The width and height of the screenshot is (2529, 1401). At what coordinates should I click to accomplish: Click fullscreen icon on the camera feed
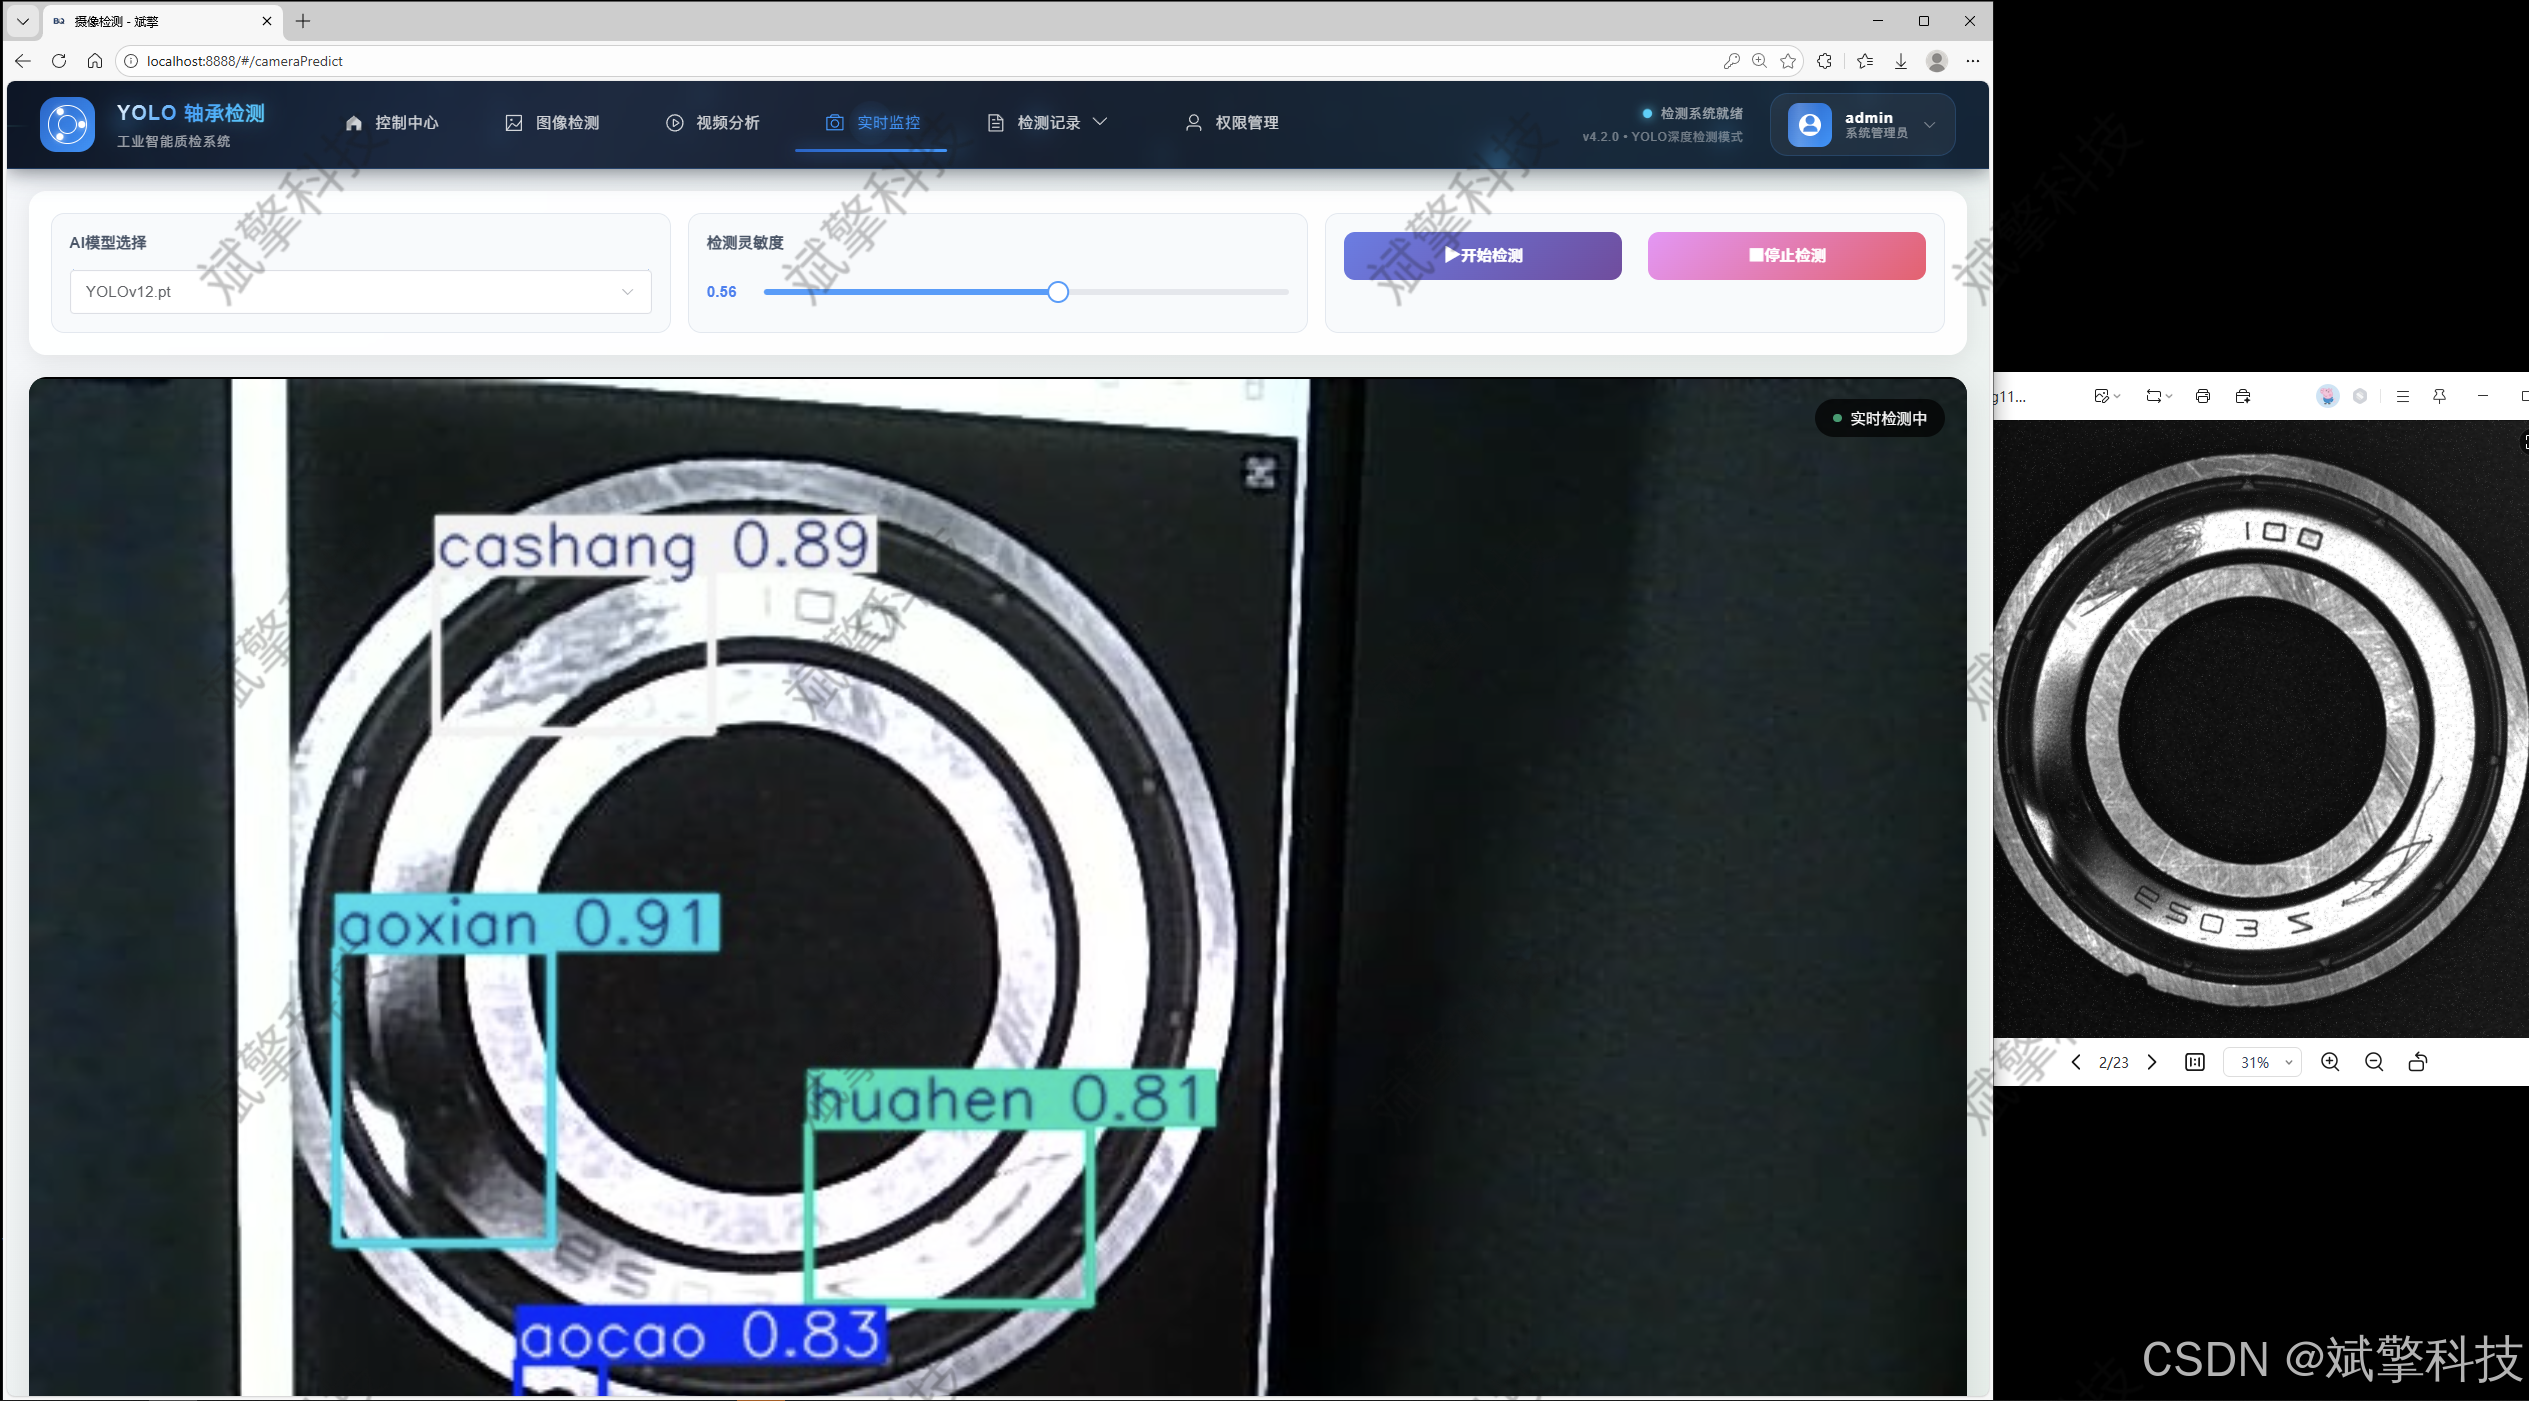pos(1260,473)
